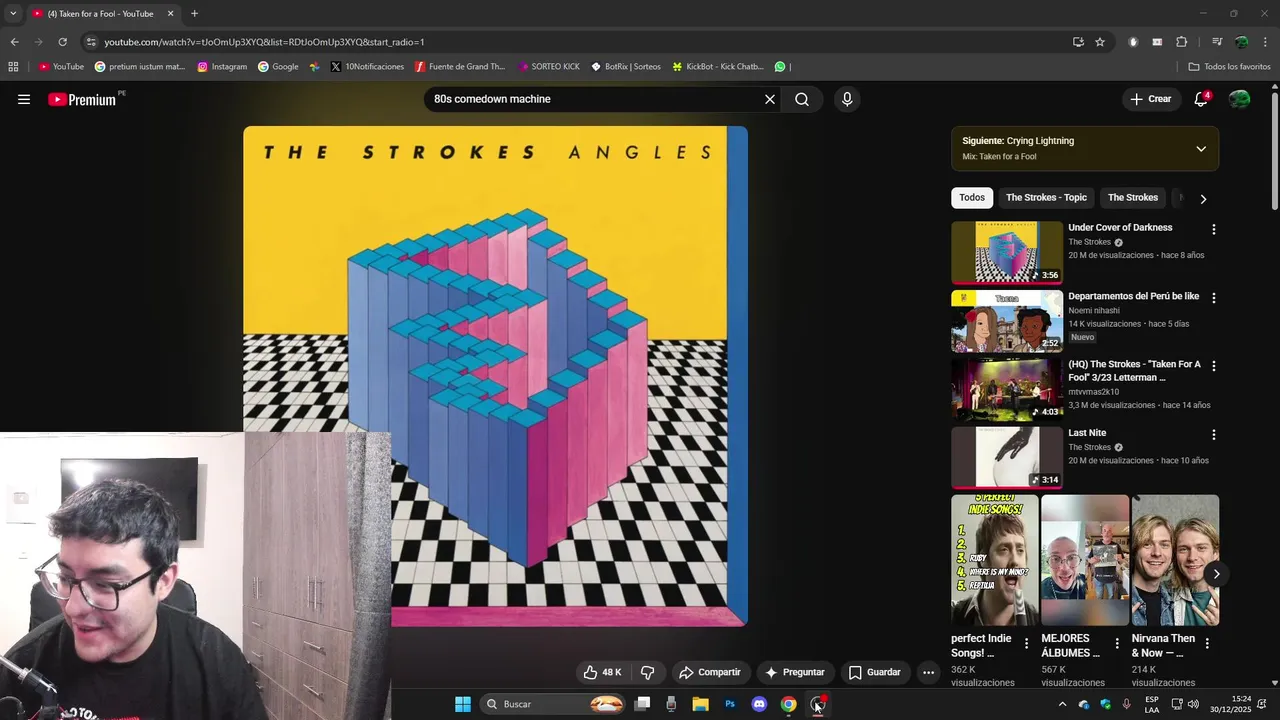
Task: Click the page vertical scrollbar
Action: [x=1275, y=150]
